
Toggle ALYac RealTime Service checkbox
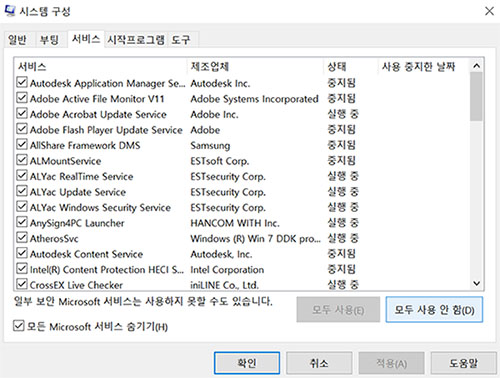[22, 175]
